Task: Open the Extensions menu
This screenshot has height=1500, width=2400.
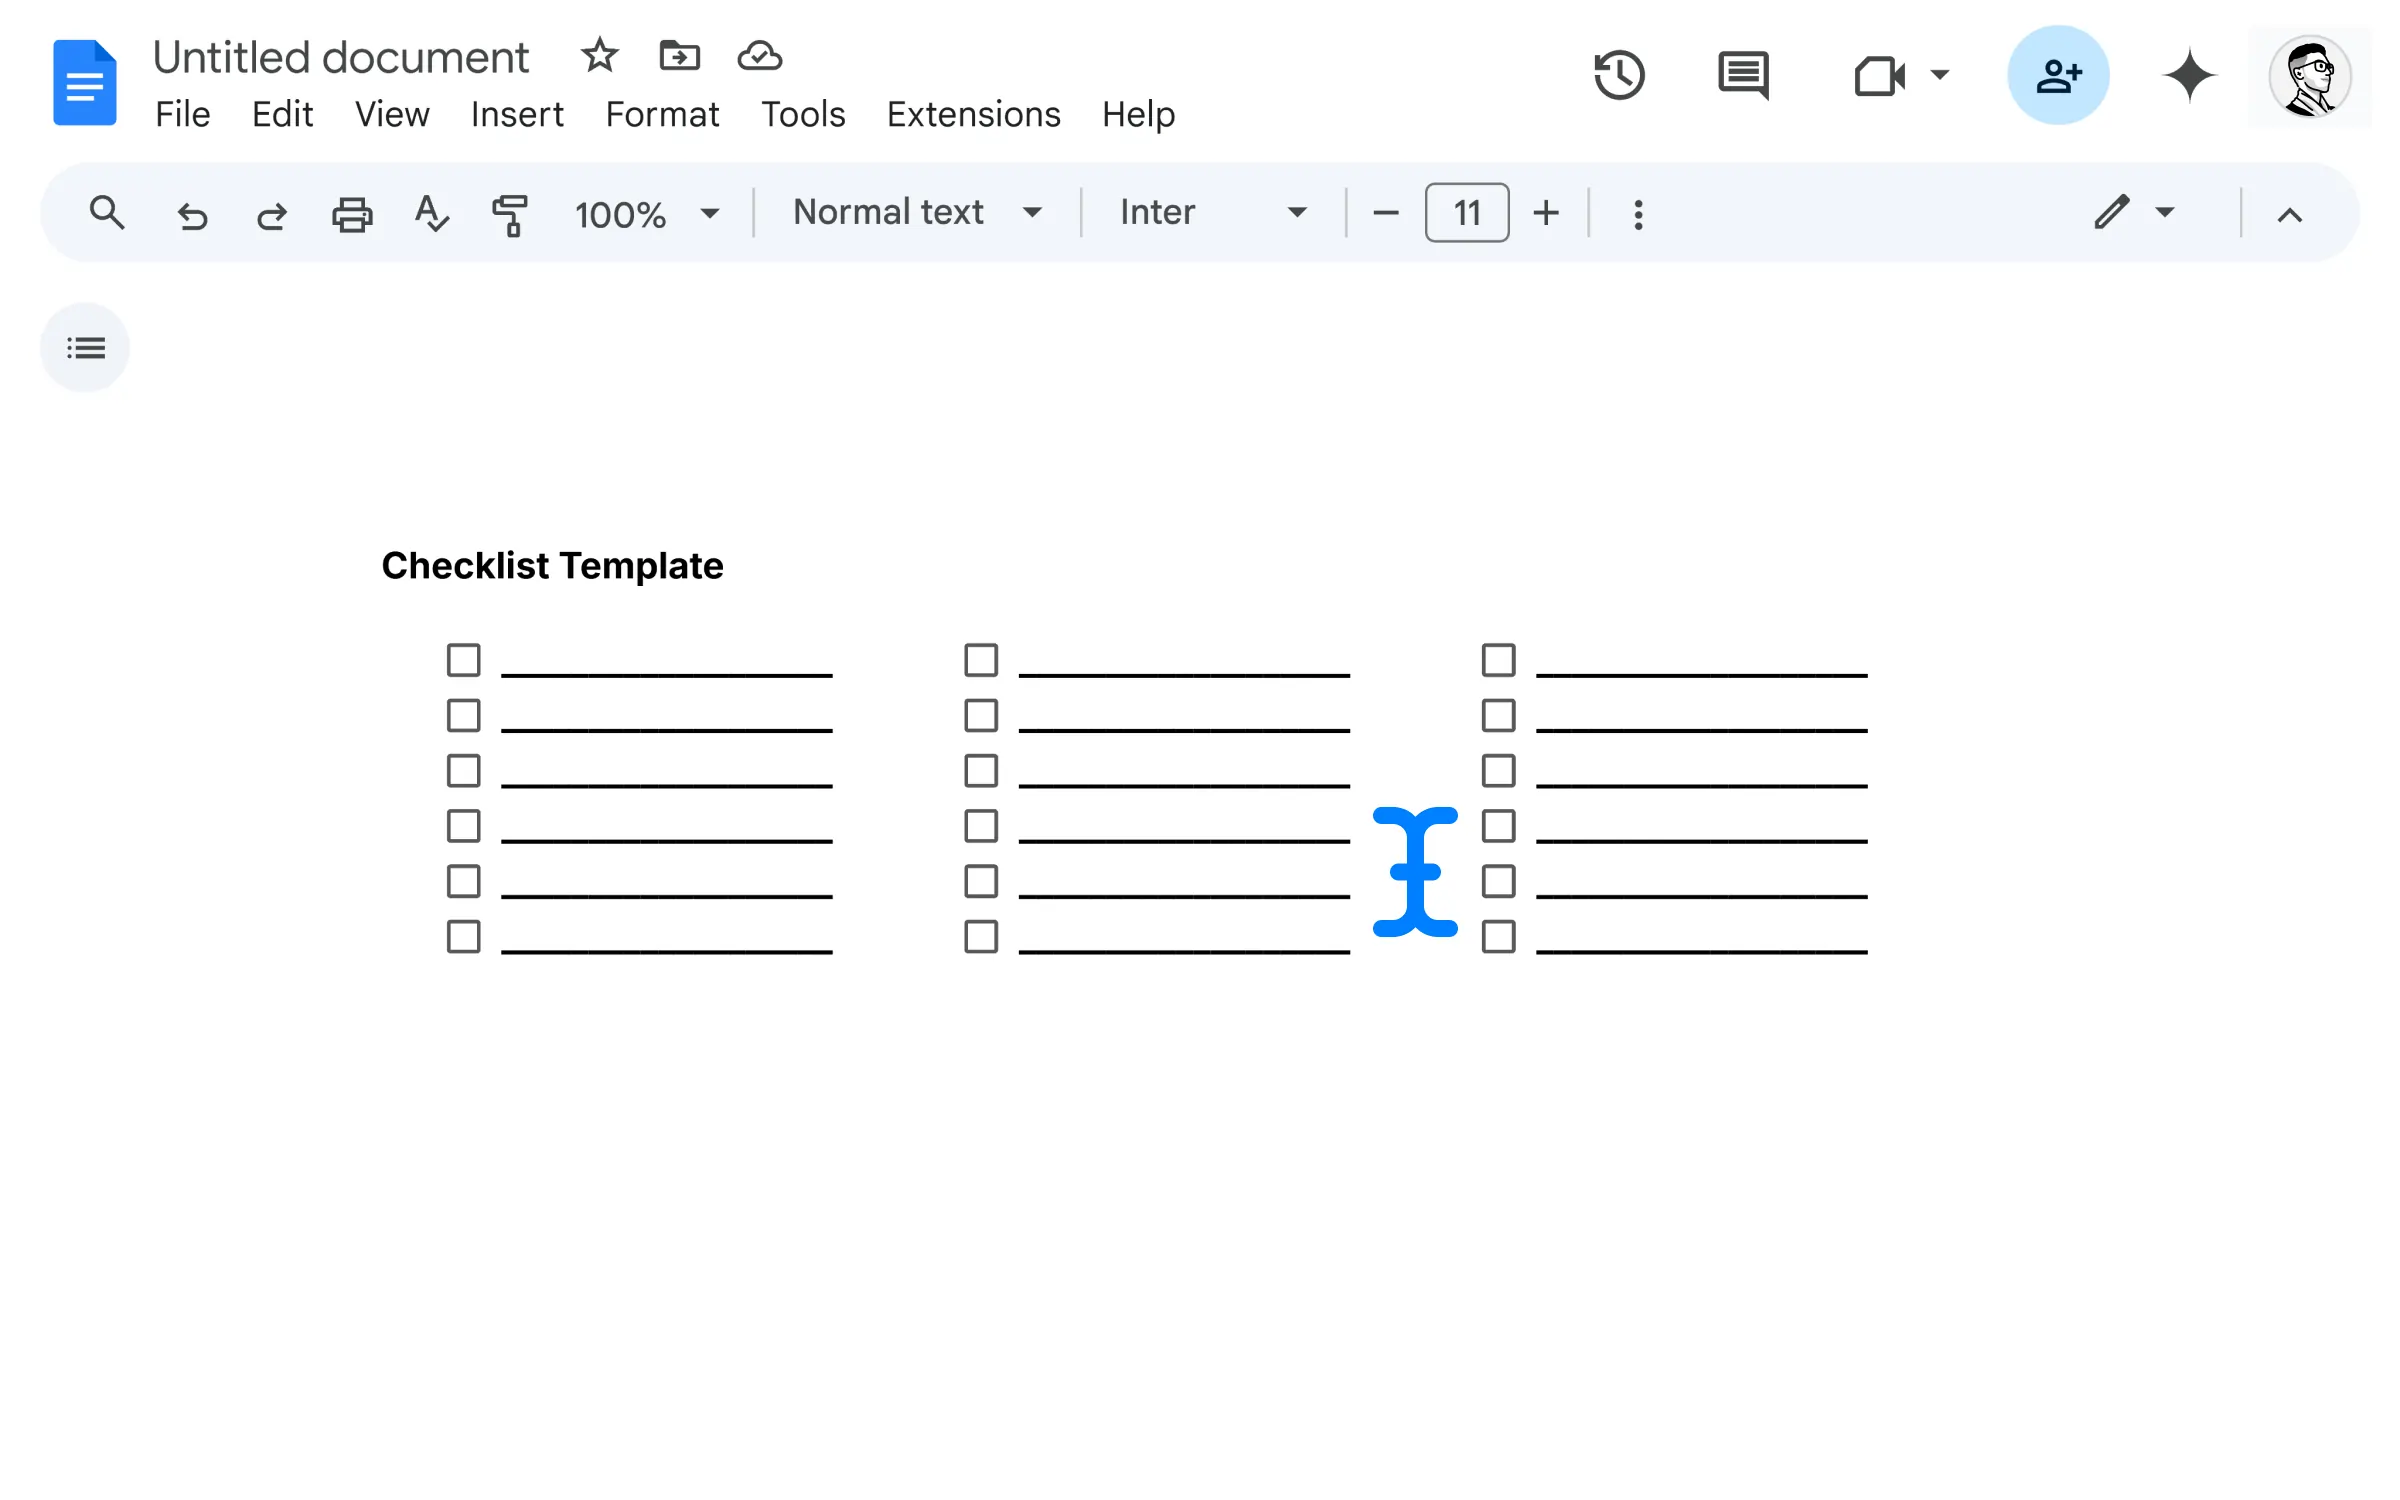Action: [x=973, y=114]
